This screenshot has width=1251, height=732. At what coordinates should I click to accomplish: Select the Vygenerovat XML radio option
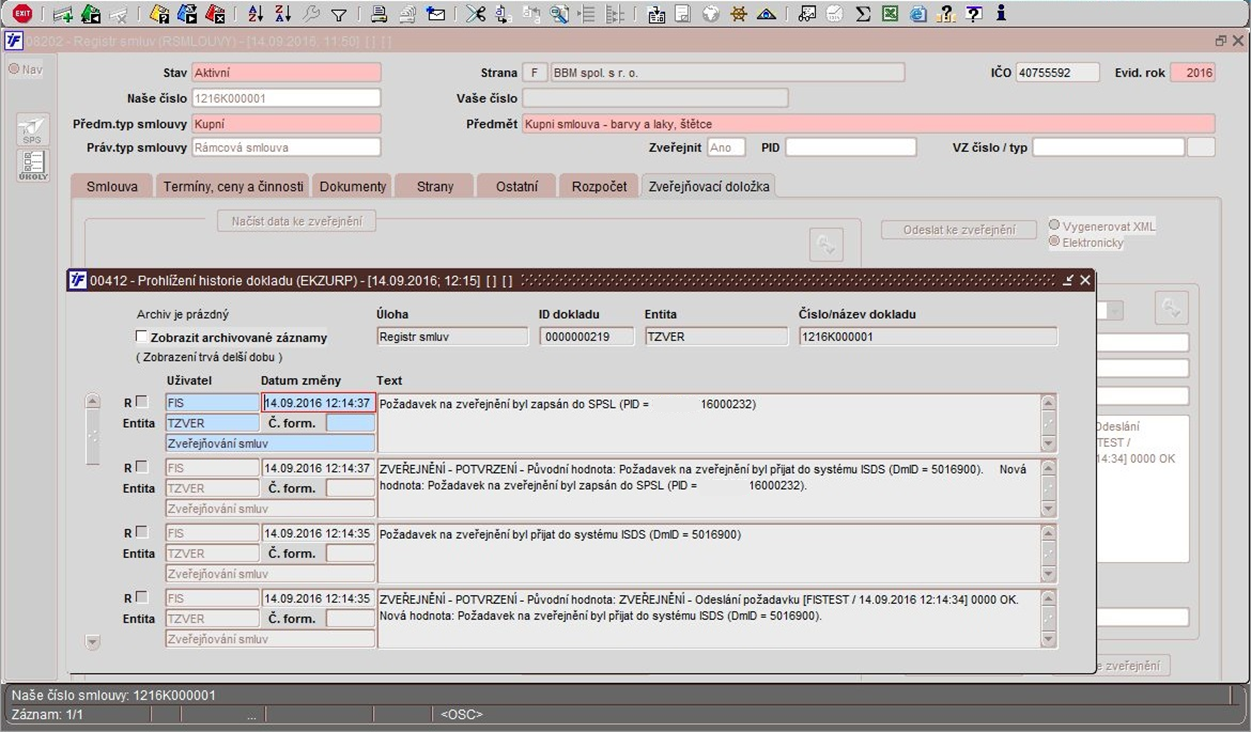pos(1054,225)
